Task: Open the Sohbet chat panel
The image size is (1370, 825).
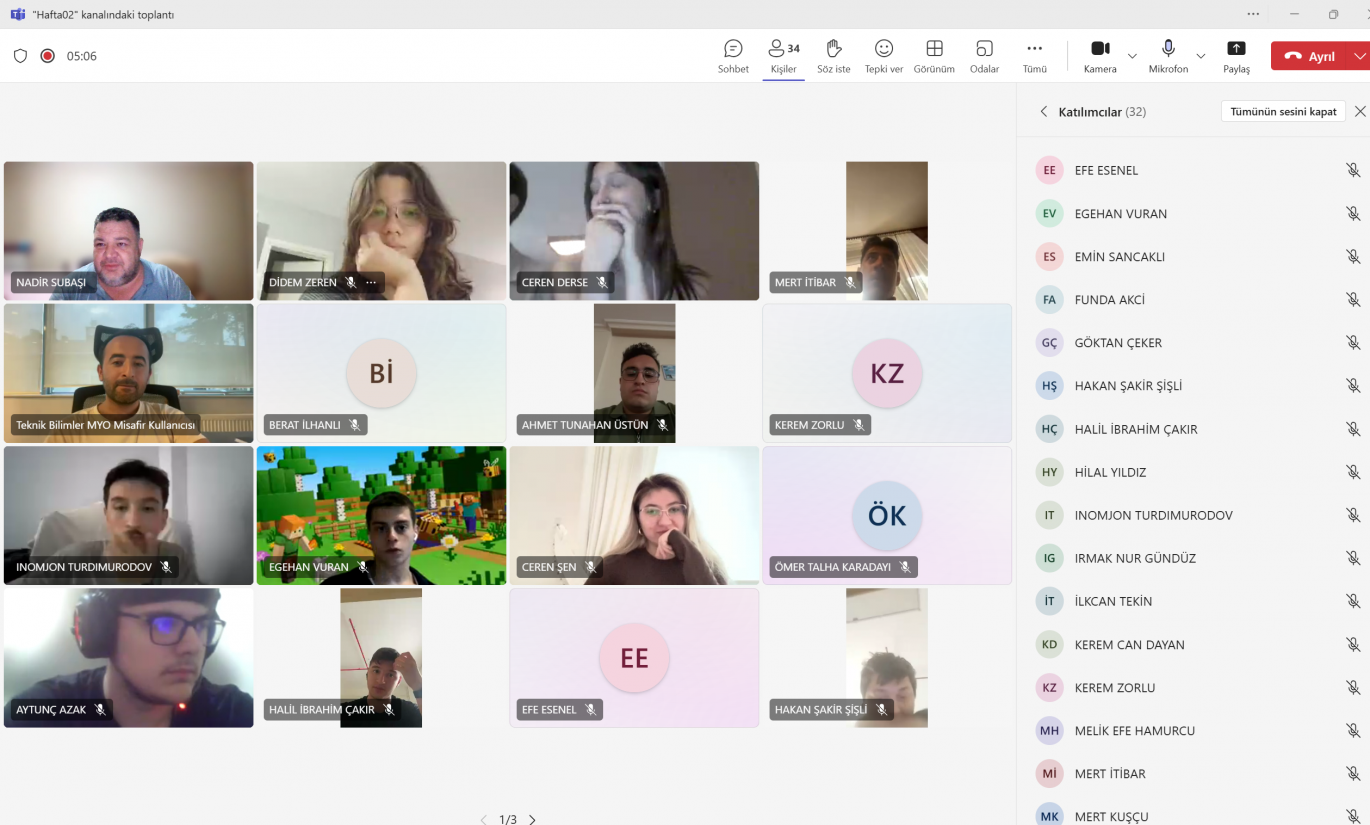Action: [733, 56]
